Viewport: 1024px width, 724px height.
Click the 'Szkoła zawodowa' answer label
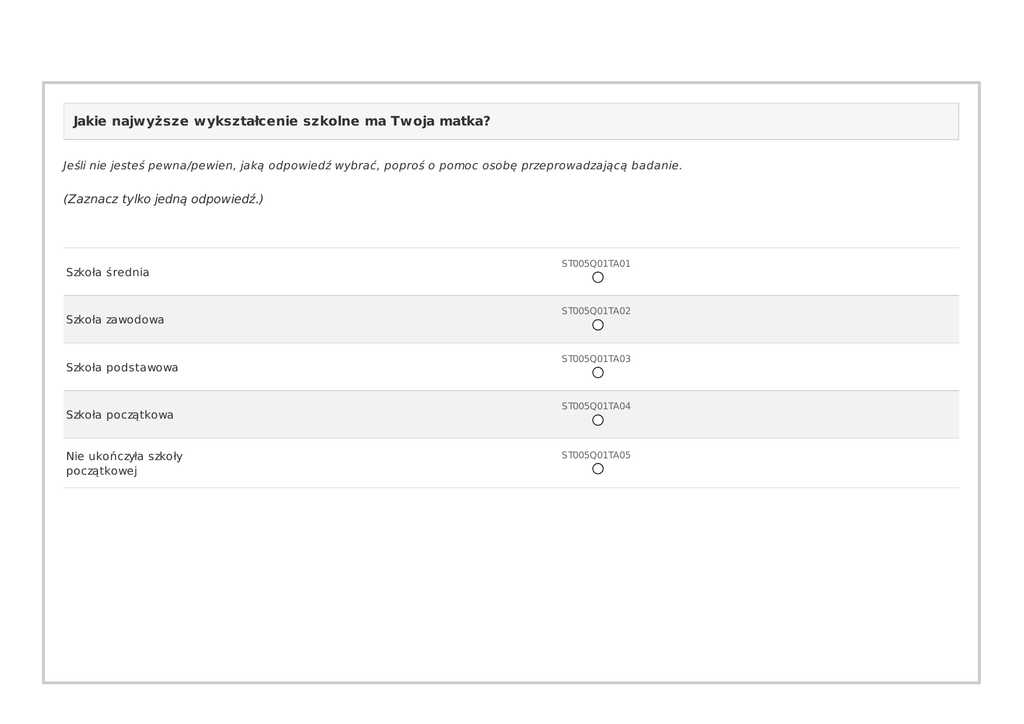(x=115, y=320)
